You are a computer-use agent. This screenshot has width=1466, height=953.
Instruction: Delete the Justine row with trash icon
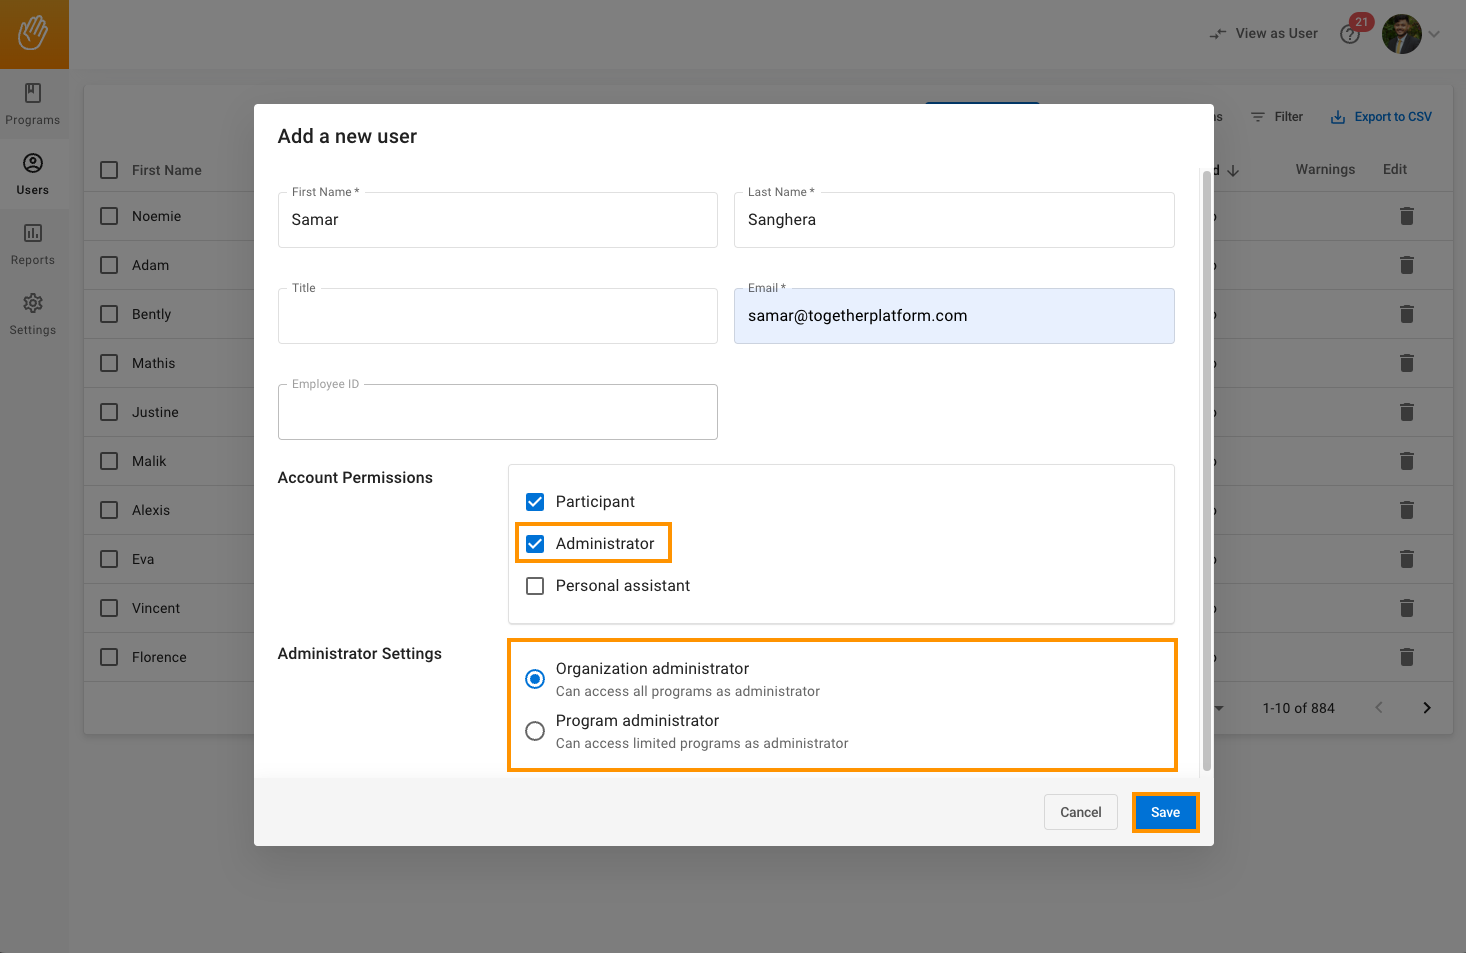pos(1407,412)
